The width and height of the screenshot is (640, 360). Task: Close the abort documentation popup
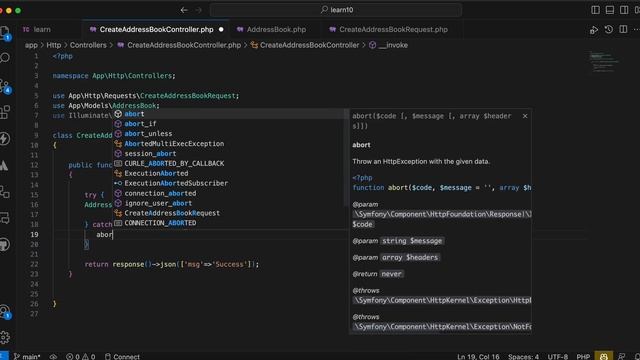point(525,116)
